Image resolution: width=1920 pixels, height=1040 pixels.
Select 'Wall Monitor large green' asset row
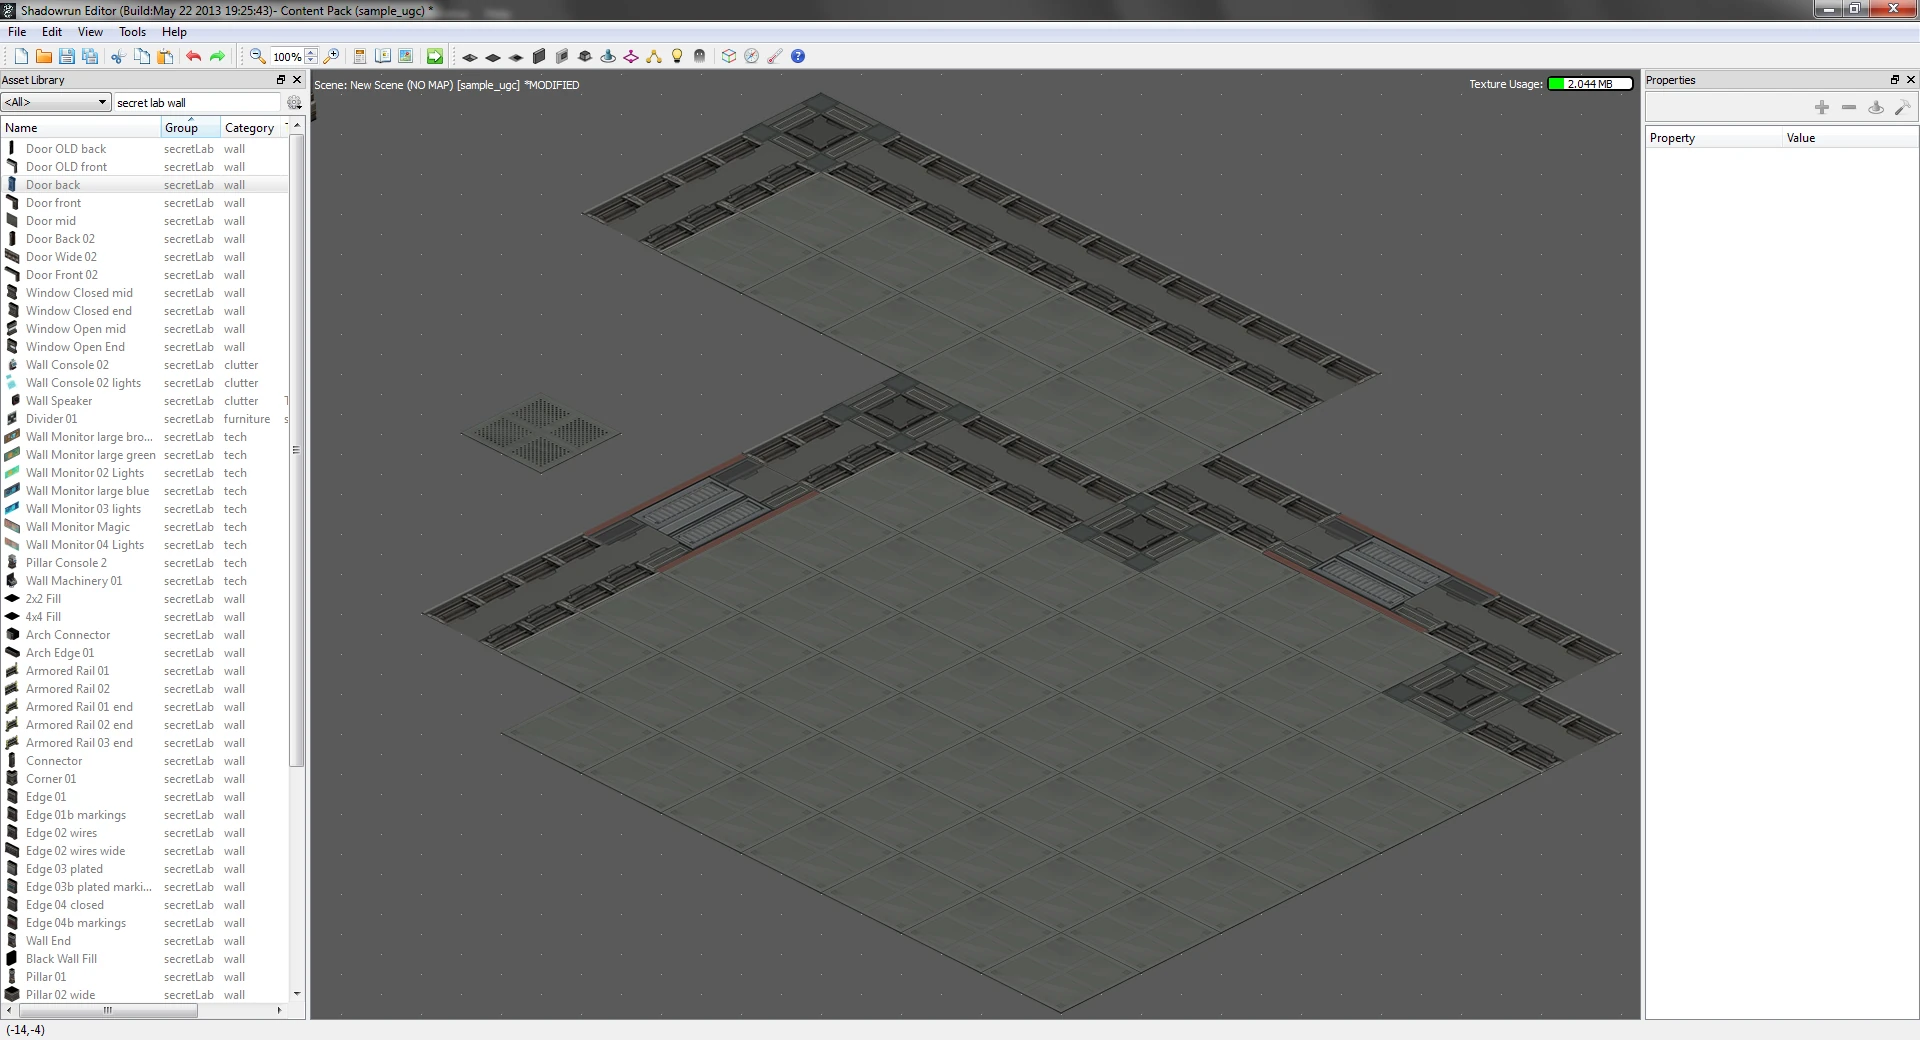(145, 455)
